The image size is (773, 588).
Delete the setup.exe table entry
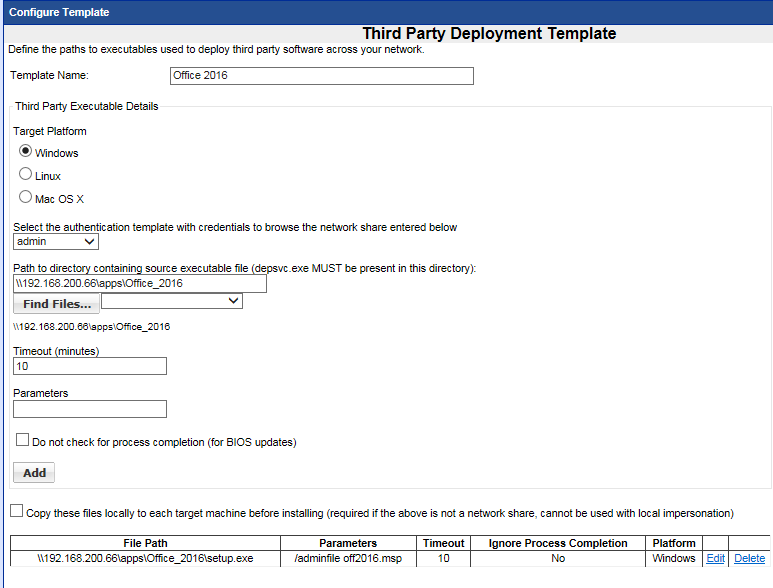tap(749, 559)
